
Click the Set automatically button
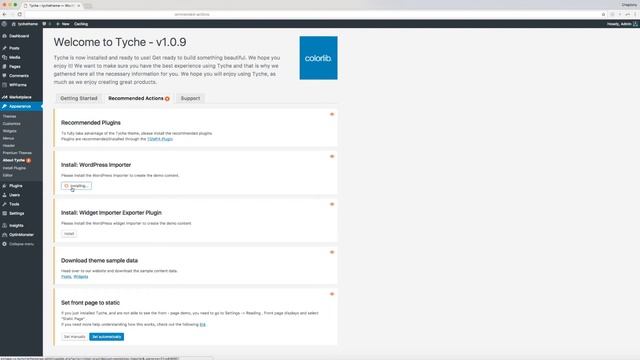coord(107,337)
